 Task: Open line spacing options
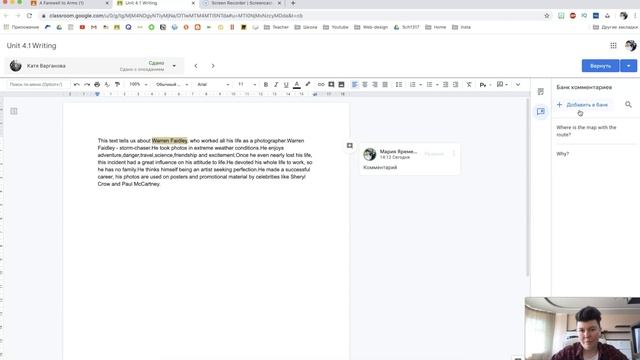click(x=399, y=84)
